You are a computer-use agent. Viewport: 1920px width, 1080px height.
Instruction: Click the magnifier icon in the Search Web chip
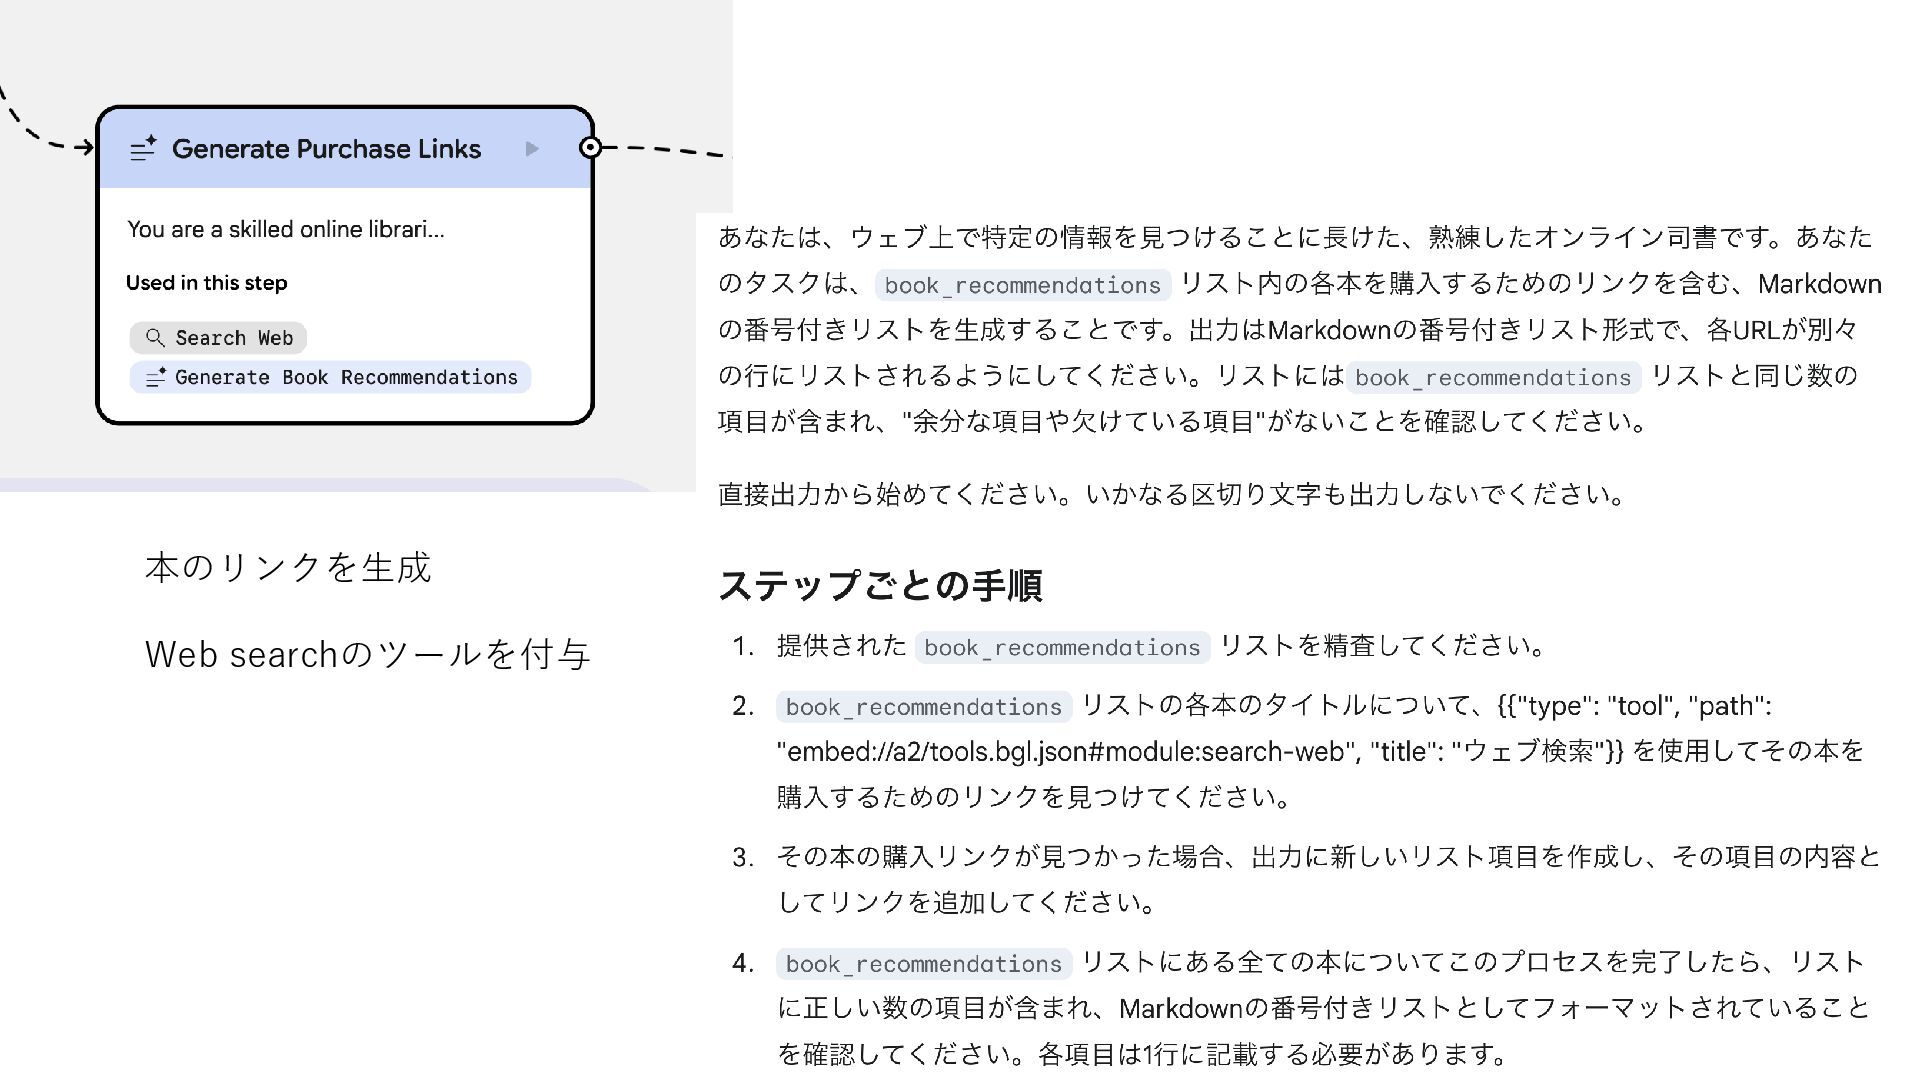154,338
